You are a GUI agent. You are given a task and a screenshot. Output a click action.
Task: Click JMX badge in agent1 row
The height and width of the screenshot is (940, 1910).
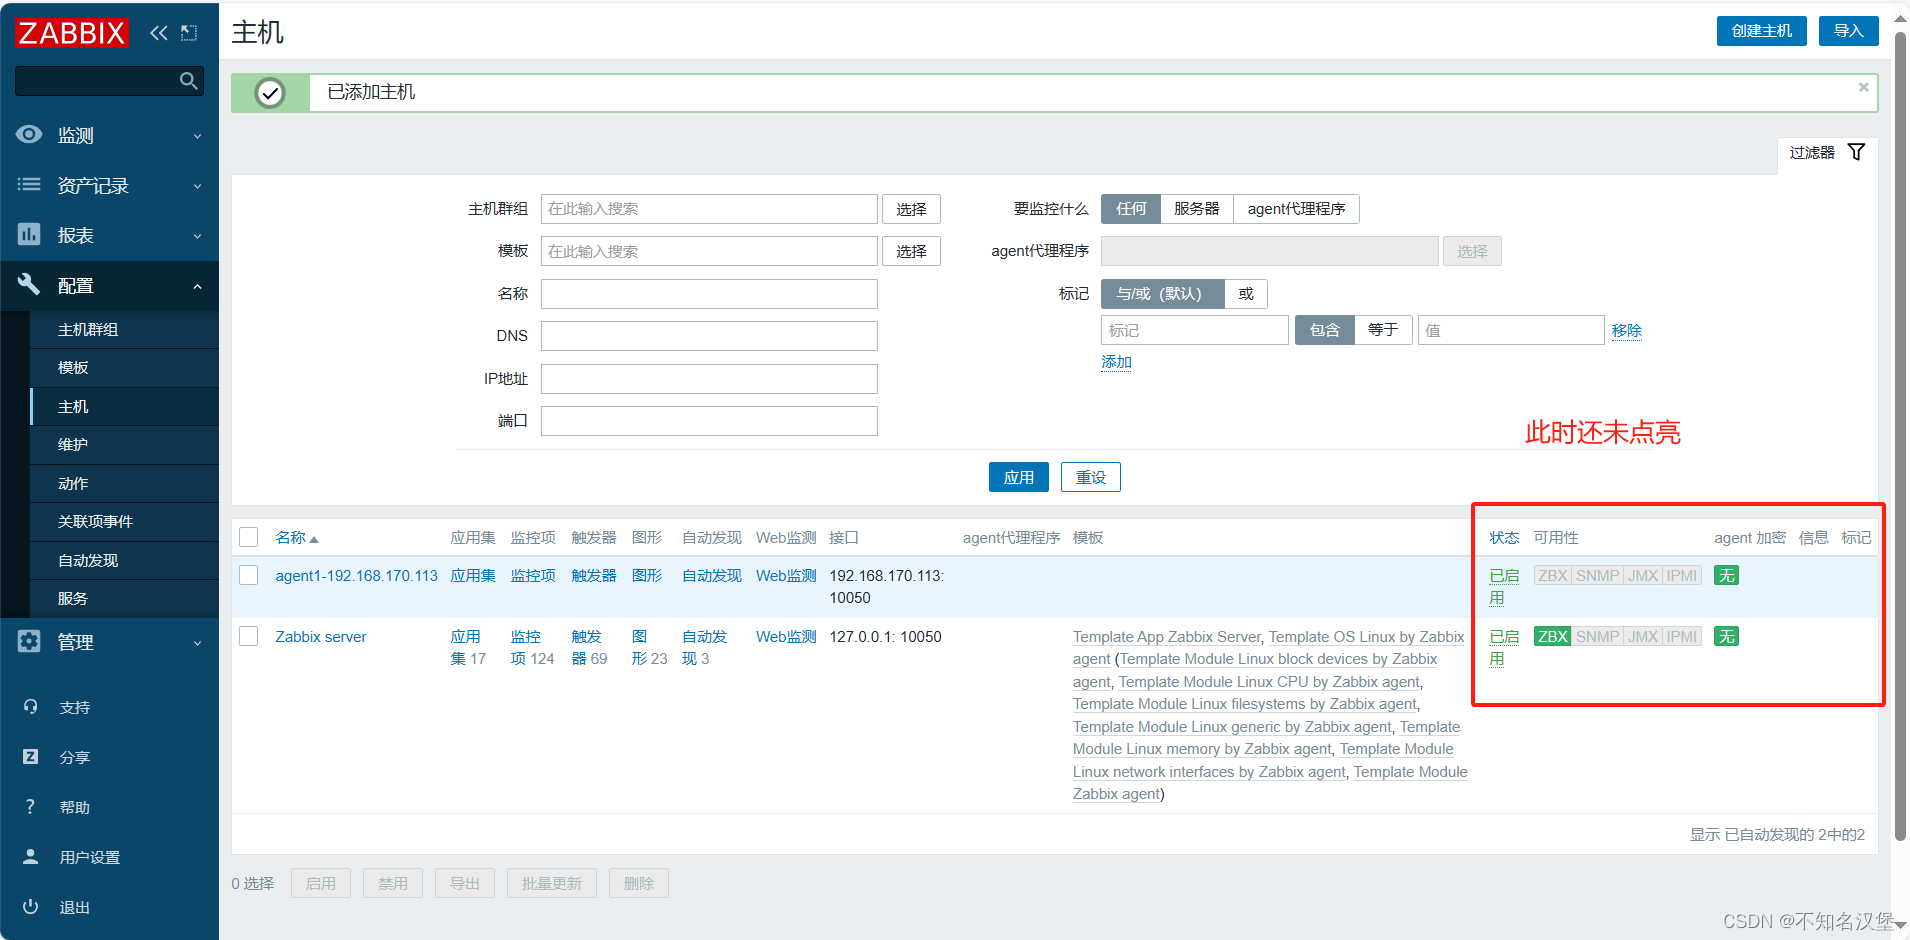click(1643, 575)
